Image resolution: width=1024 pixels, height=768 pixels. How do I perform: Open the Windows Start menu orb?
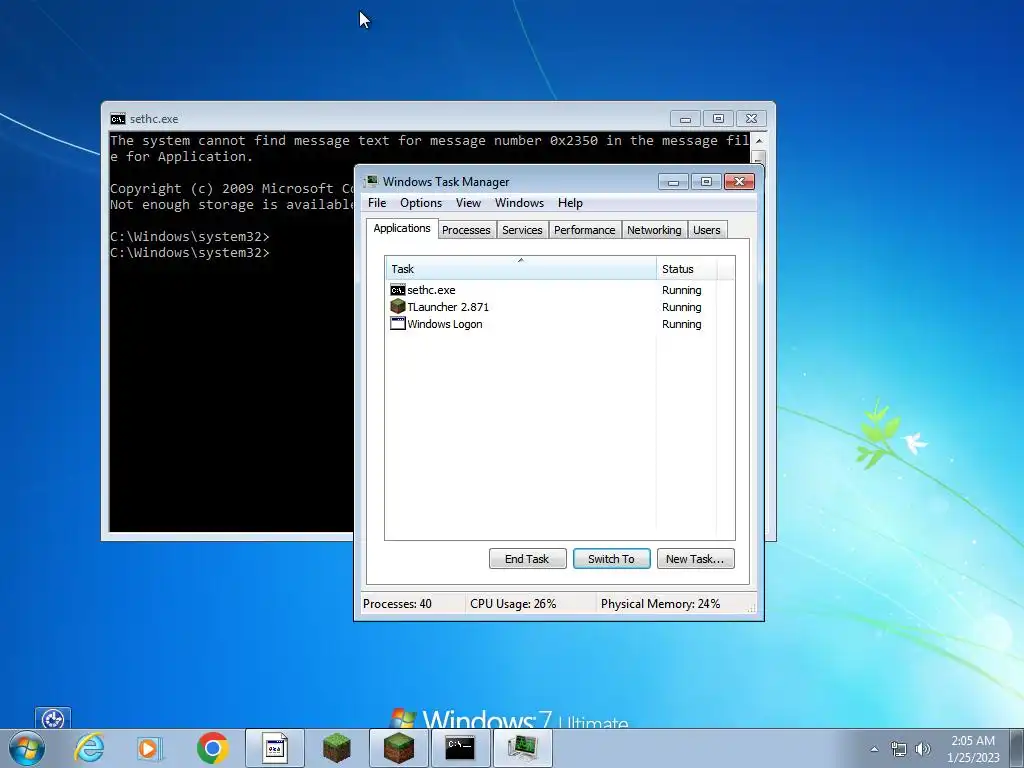[x=27, y=748]
